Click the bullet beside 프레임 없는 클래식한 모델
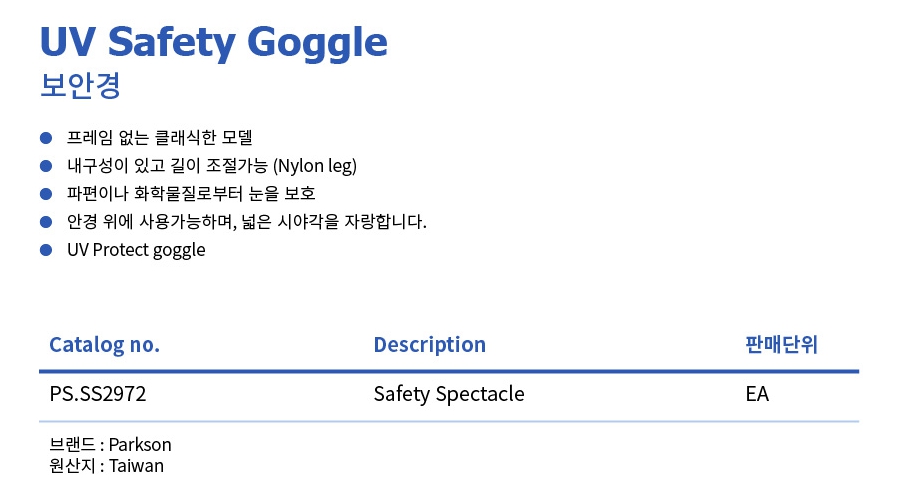Viewport: 899px width, 498px height. (45, 136)
